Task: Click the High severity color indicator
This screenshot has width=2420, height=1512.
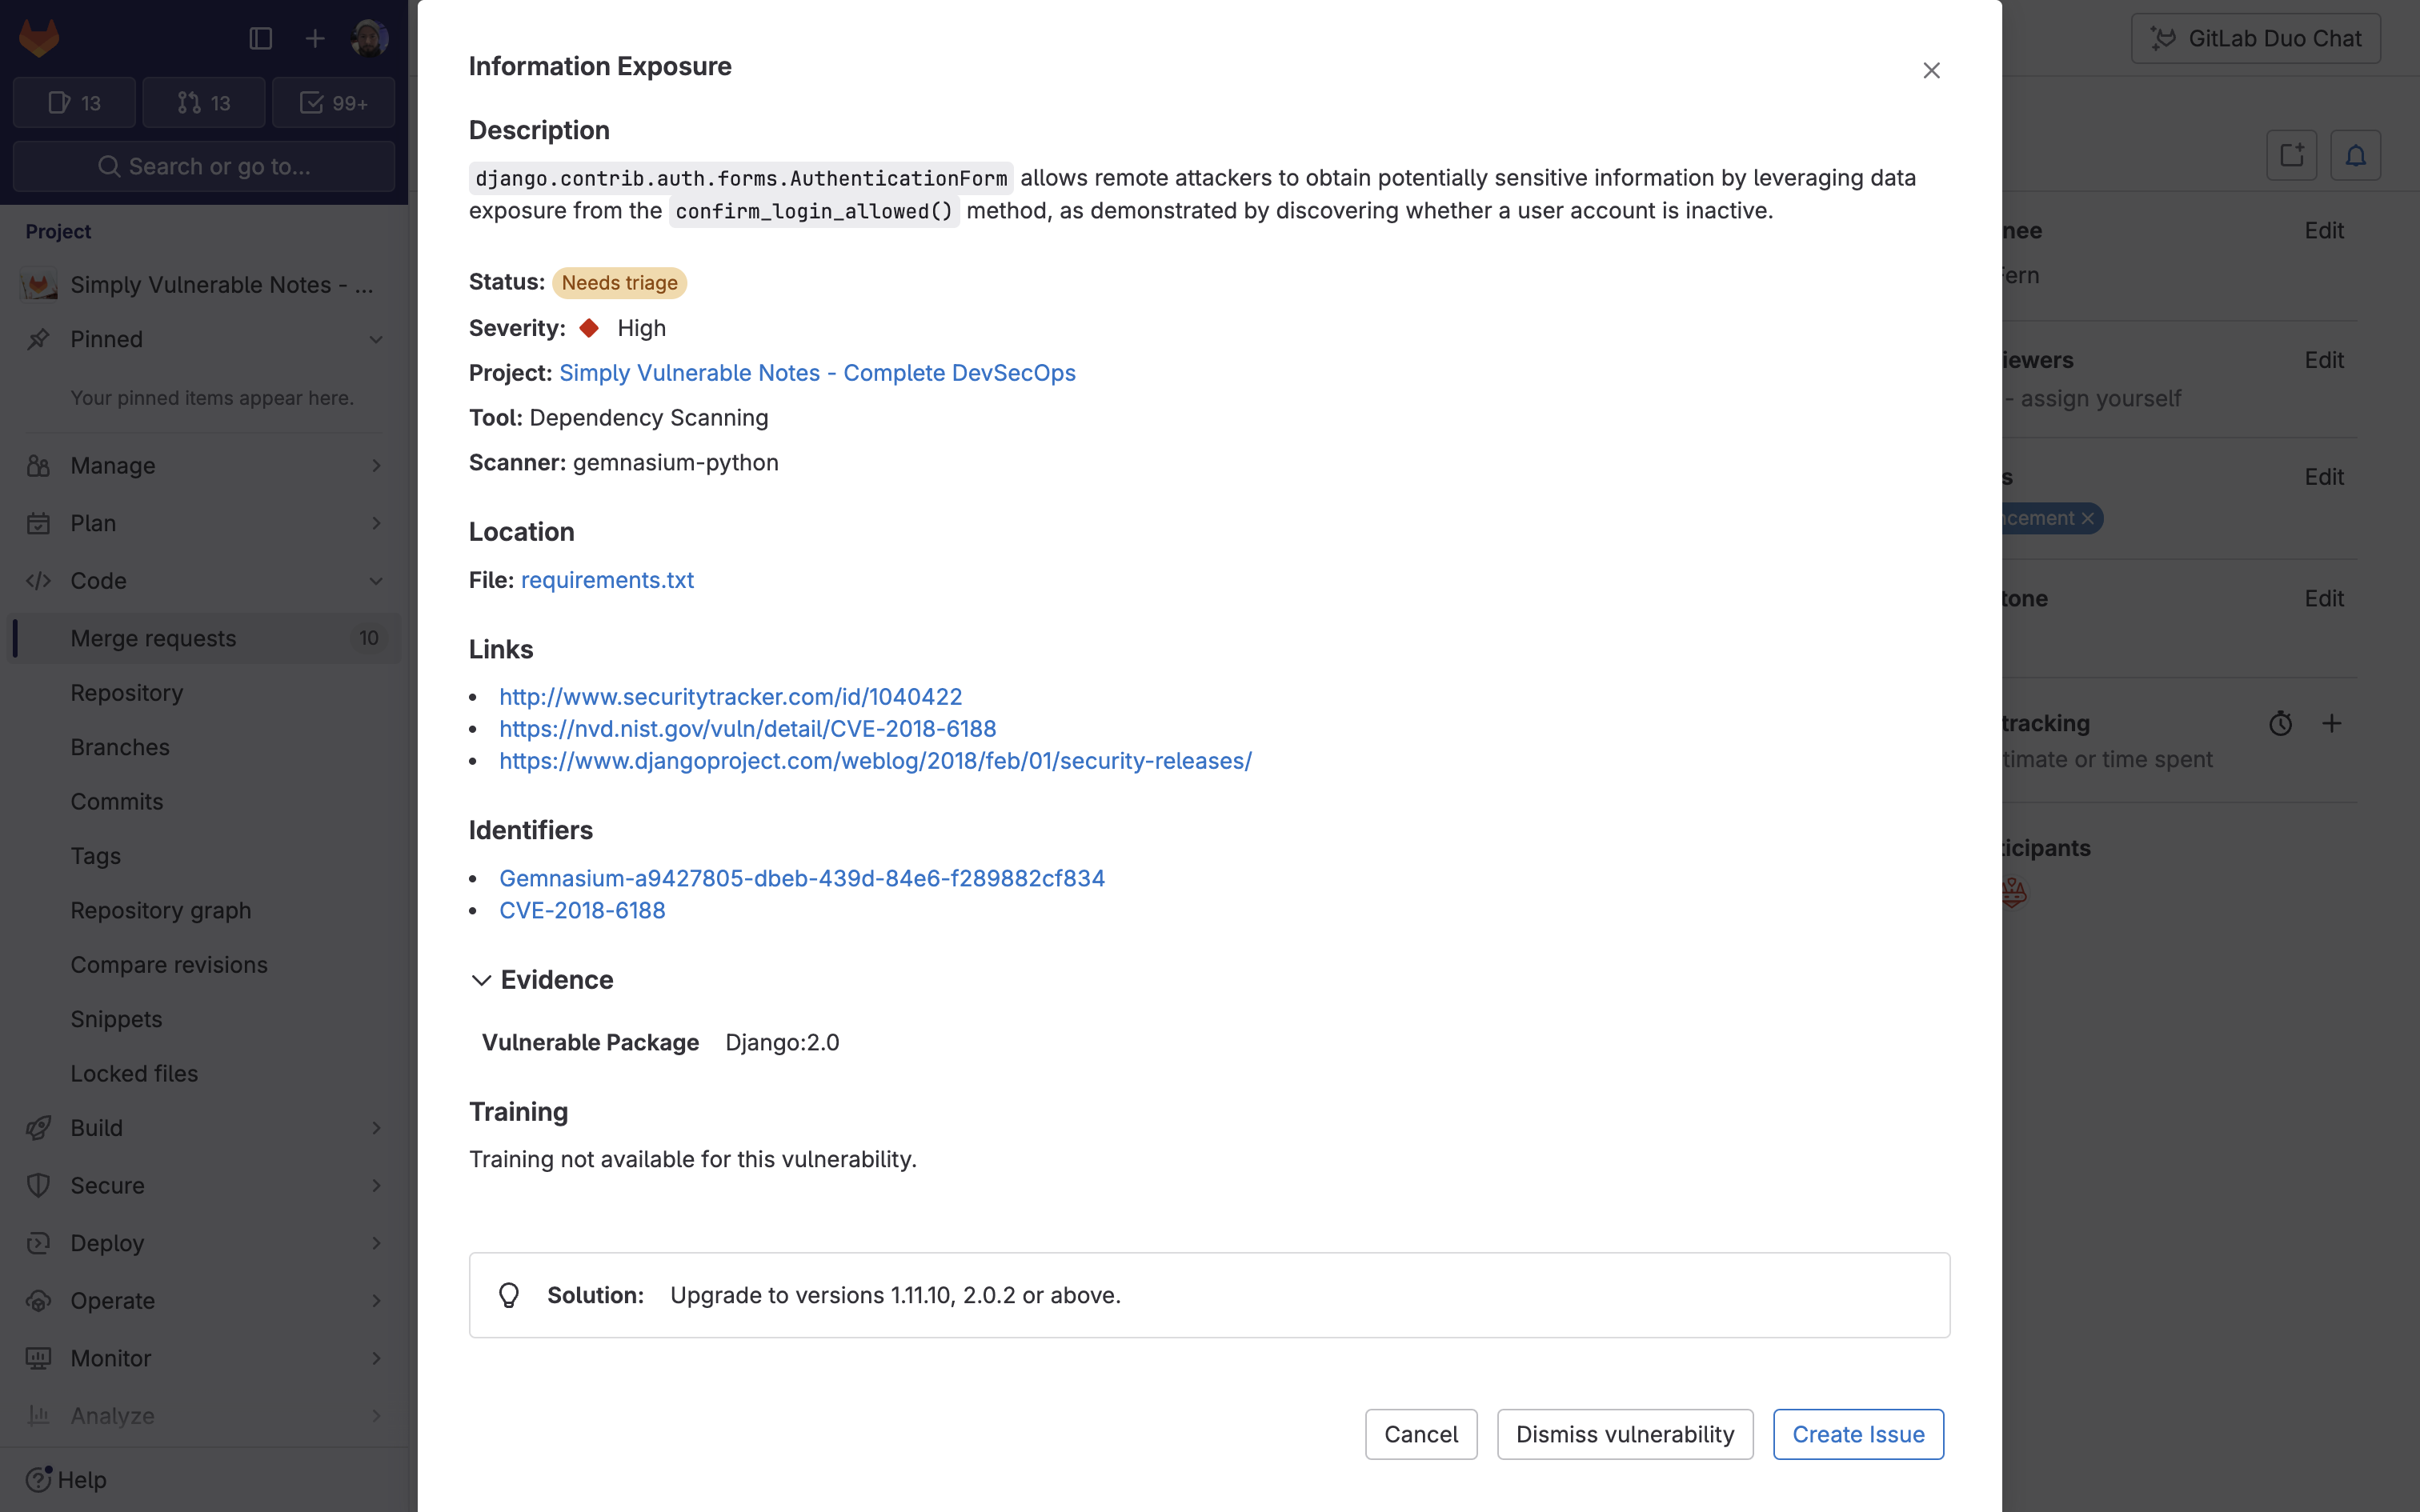Action: [591, 327]
